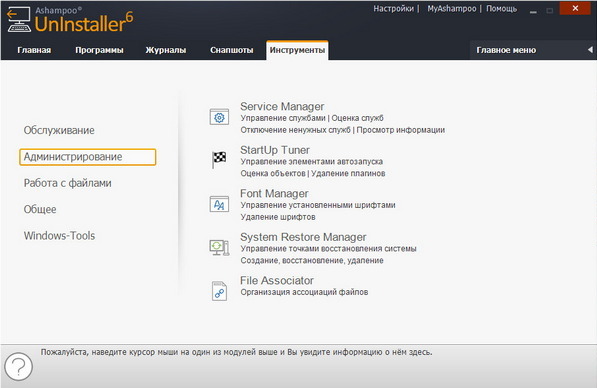Switch to the Журналы tab
597x388 pixels.
(166, 50)
